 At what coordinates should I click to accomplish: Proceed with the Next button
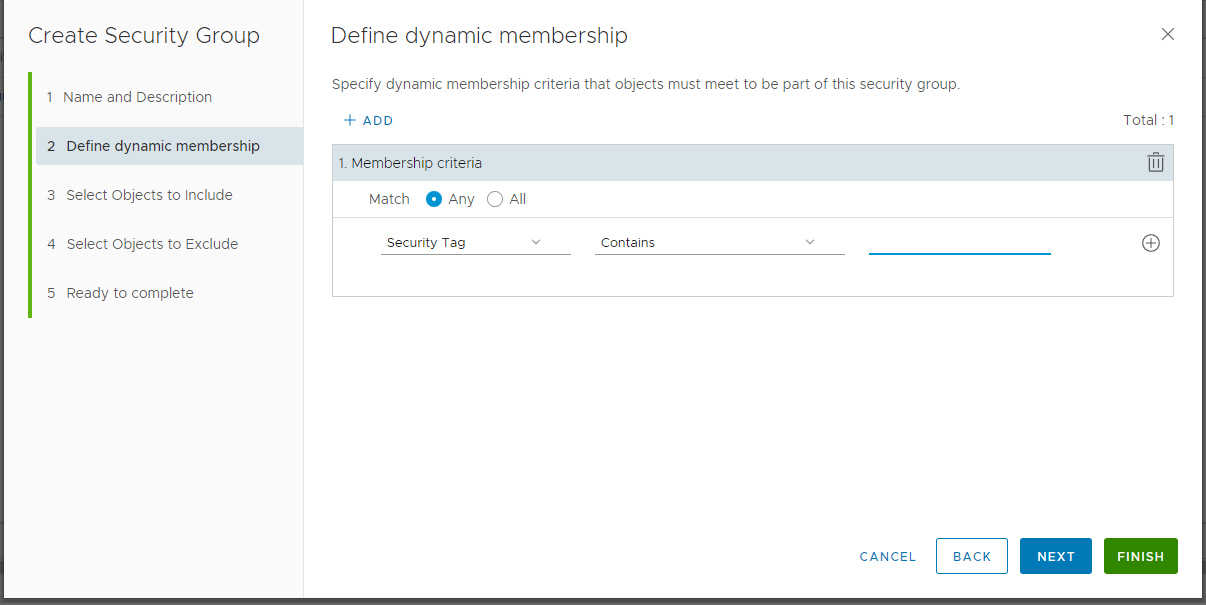(1055, 556)
